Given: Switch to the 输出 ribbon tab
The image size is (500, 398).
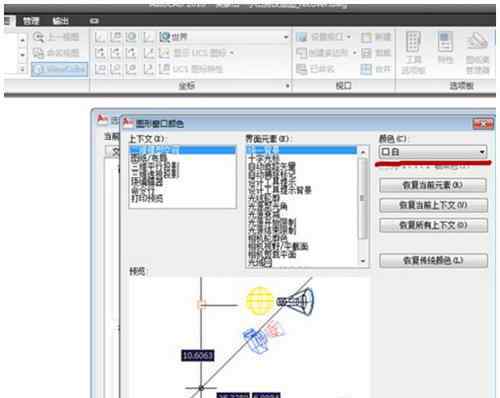Looking at the screenshot, I should 61,21.
